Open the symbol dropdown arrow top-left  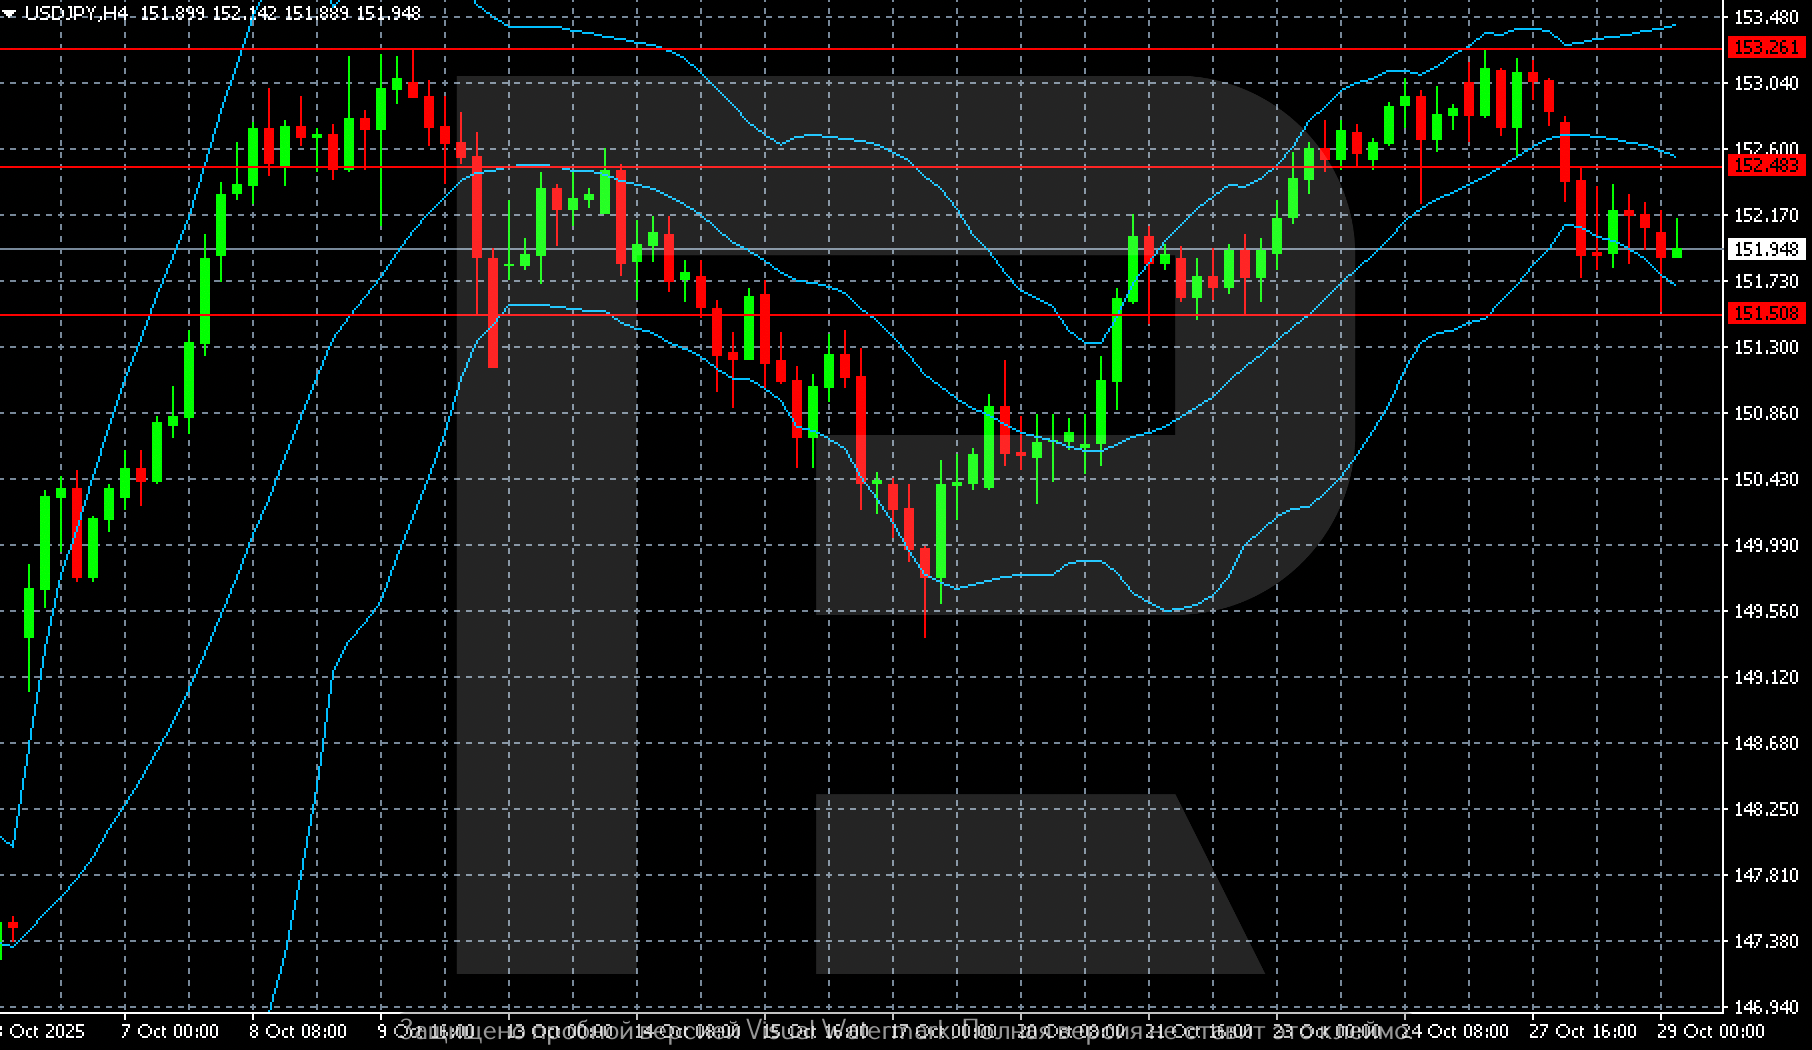coord(10,12)
